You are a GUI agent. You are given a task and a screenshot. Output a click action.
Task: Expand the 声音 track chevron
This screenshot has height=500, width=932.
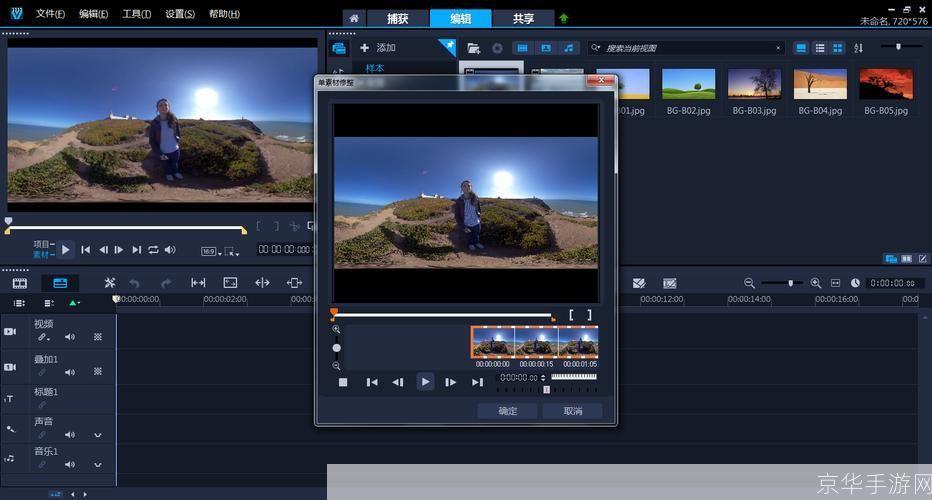click(98, 435)
